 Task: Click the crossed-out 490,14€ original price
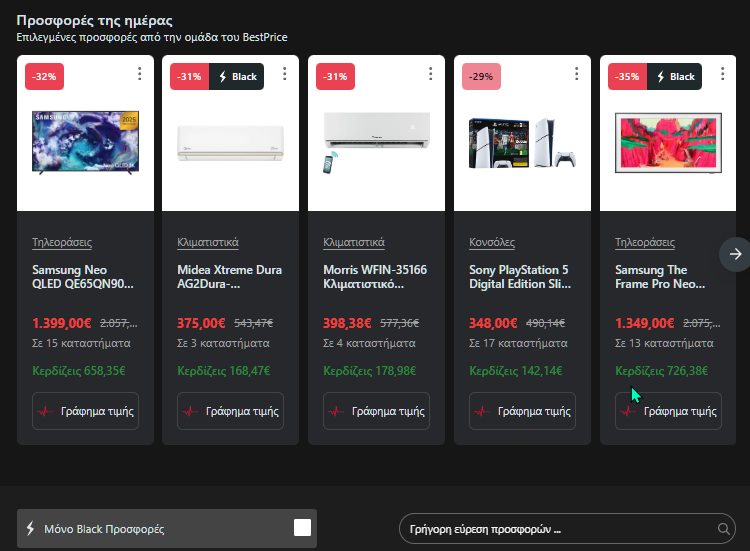click(x=545, y=324)
